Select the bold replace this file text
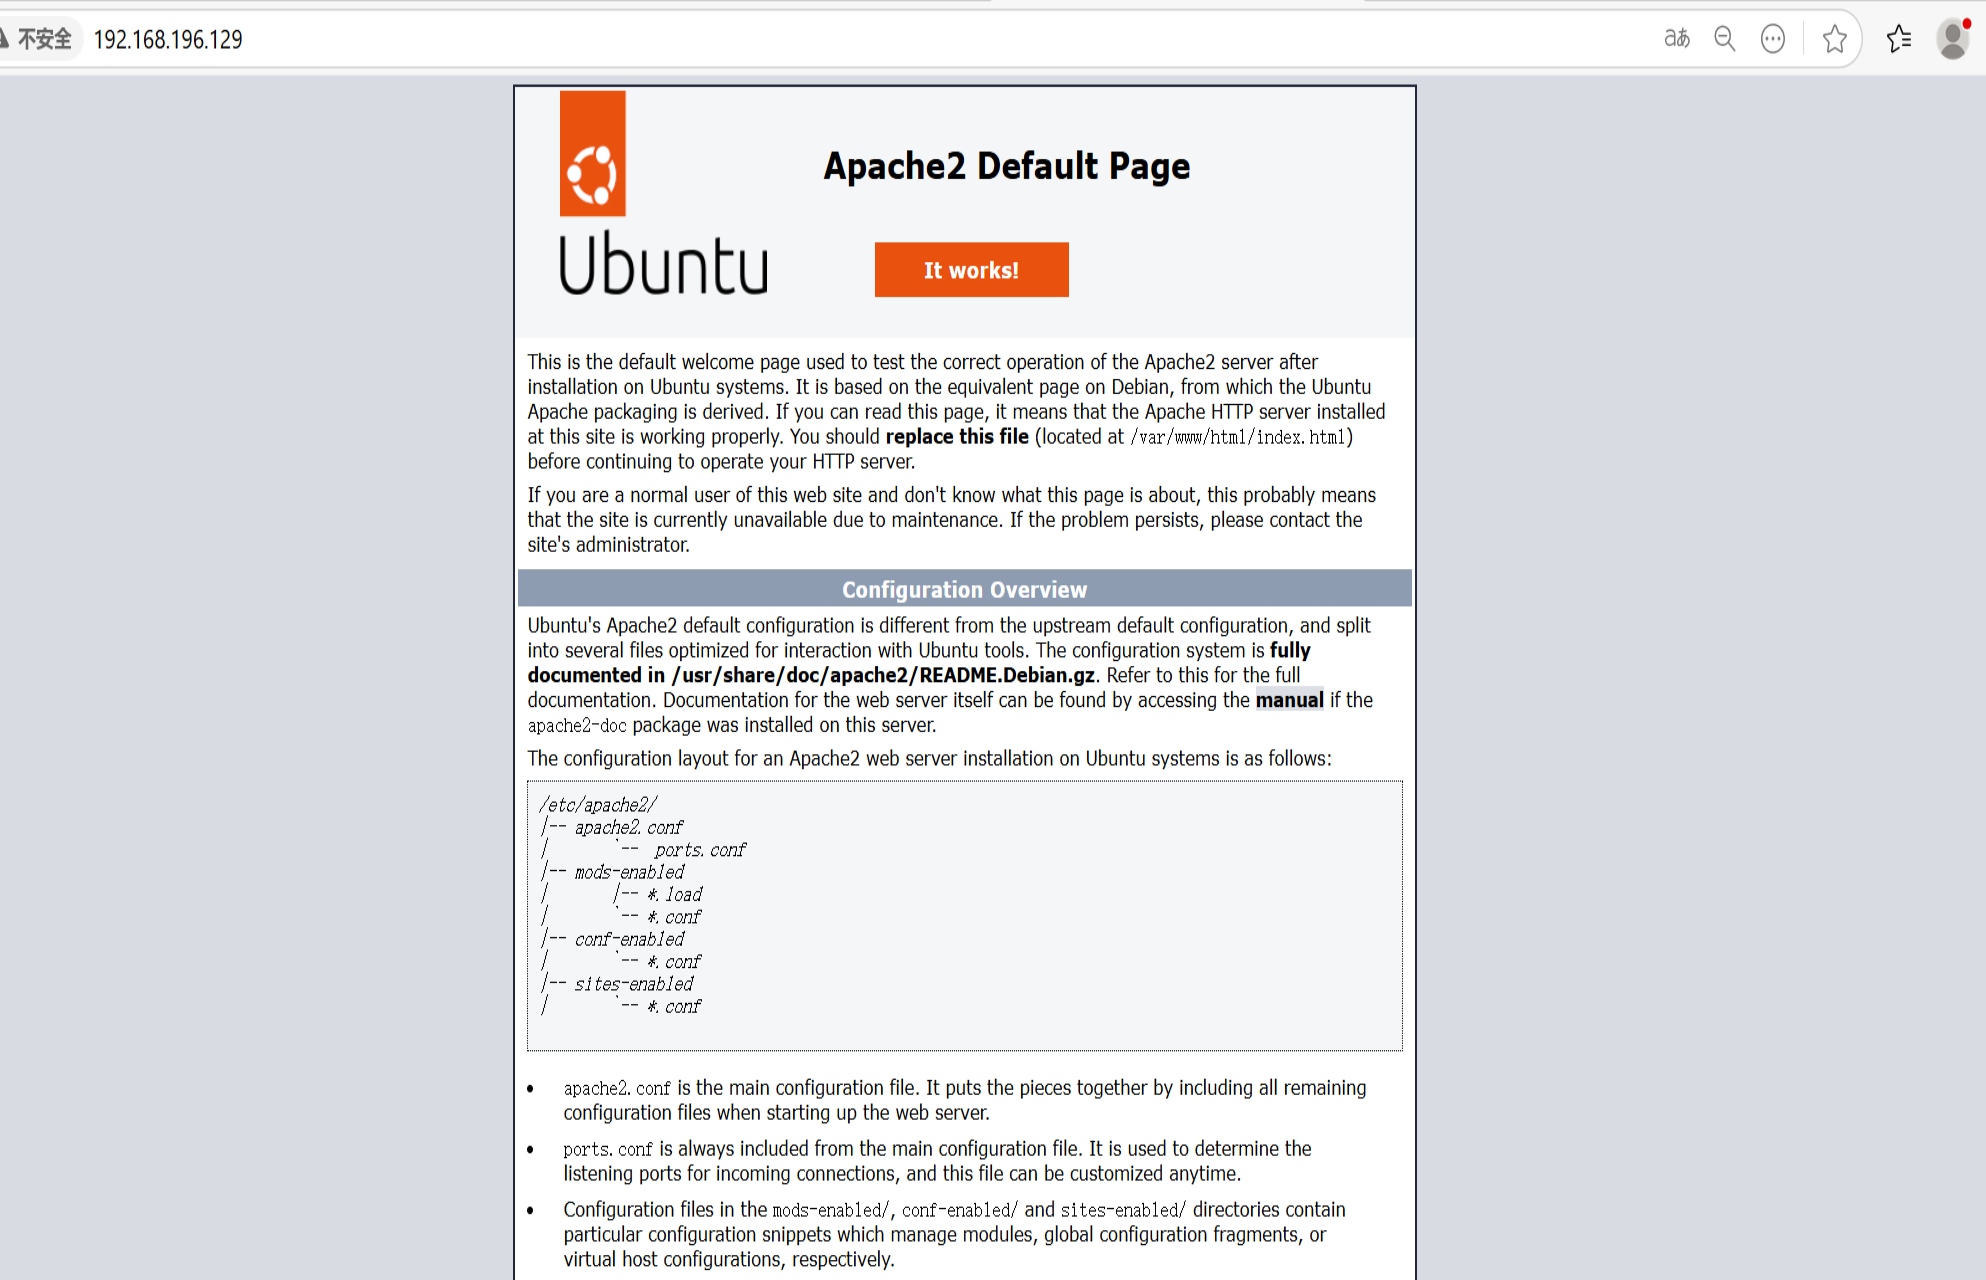 (957, 436)
